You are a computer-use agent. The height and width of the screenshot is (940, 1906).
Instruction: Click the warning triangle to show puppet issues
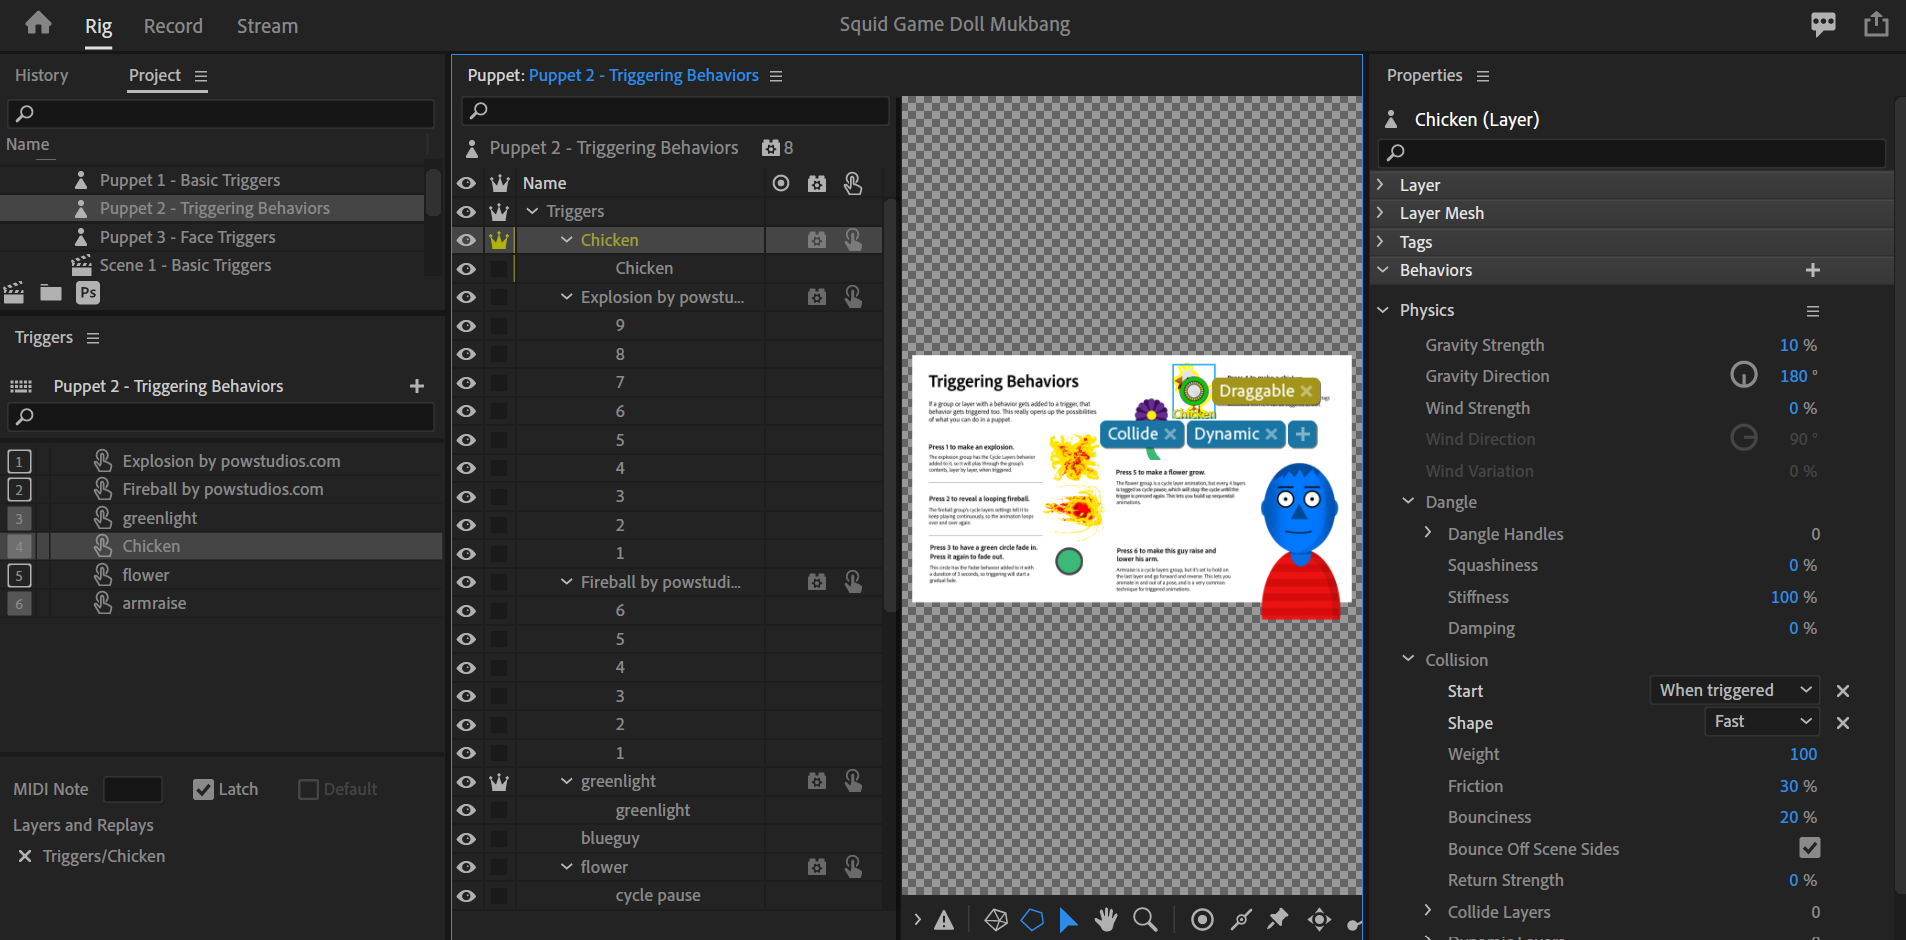tap(944, 919)
